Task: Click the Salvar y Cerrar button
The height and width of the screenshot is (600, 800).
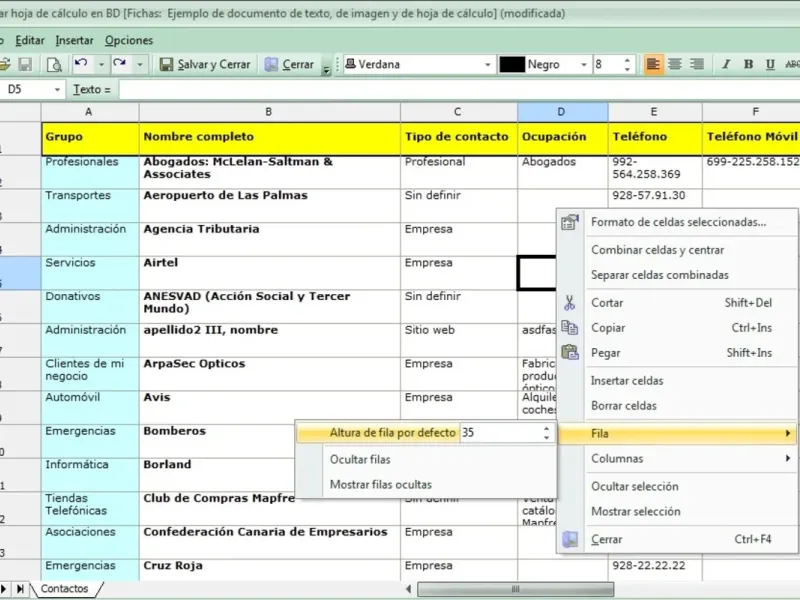Action: pos(205,64)
